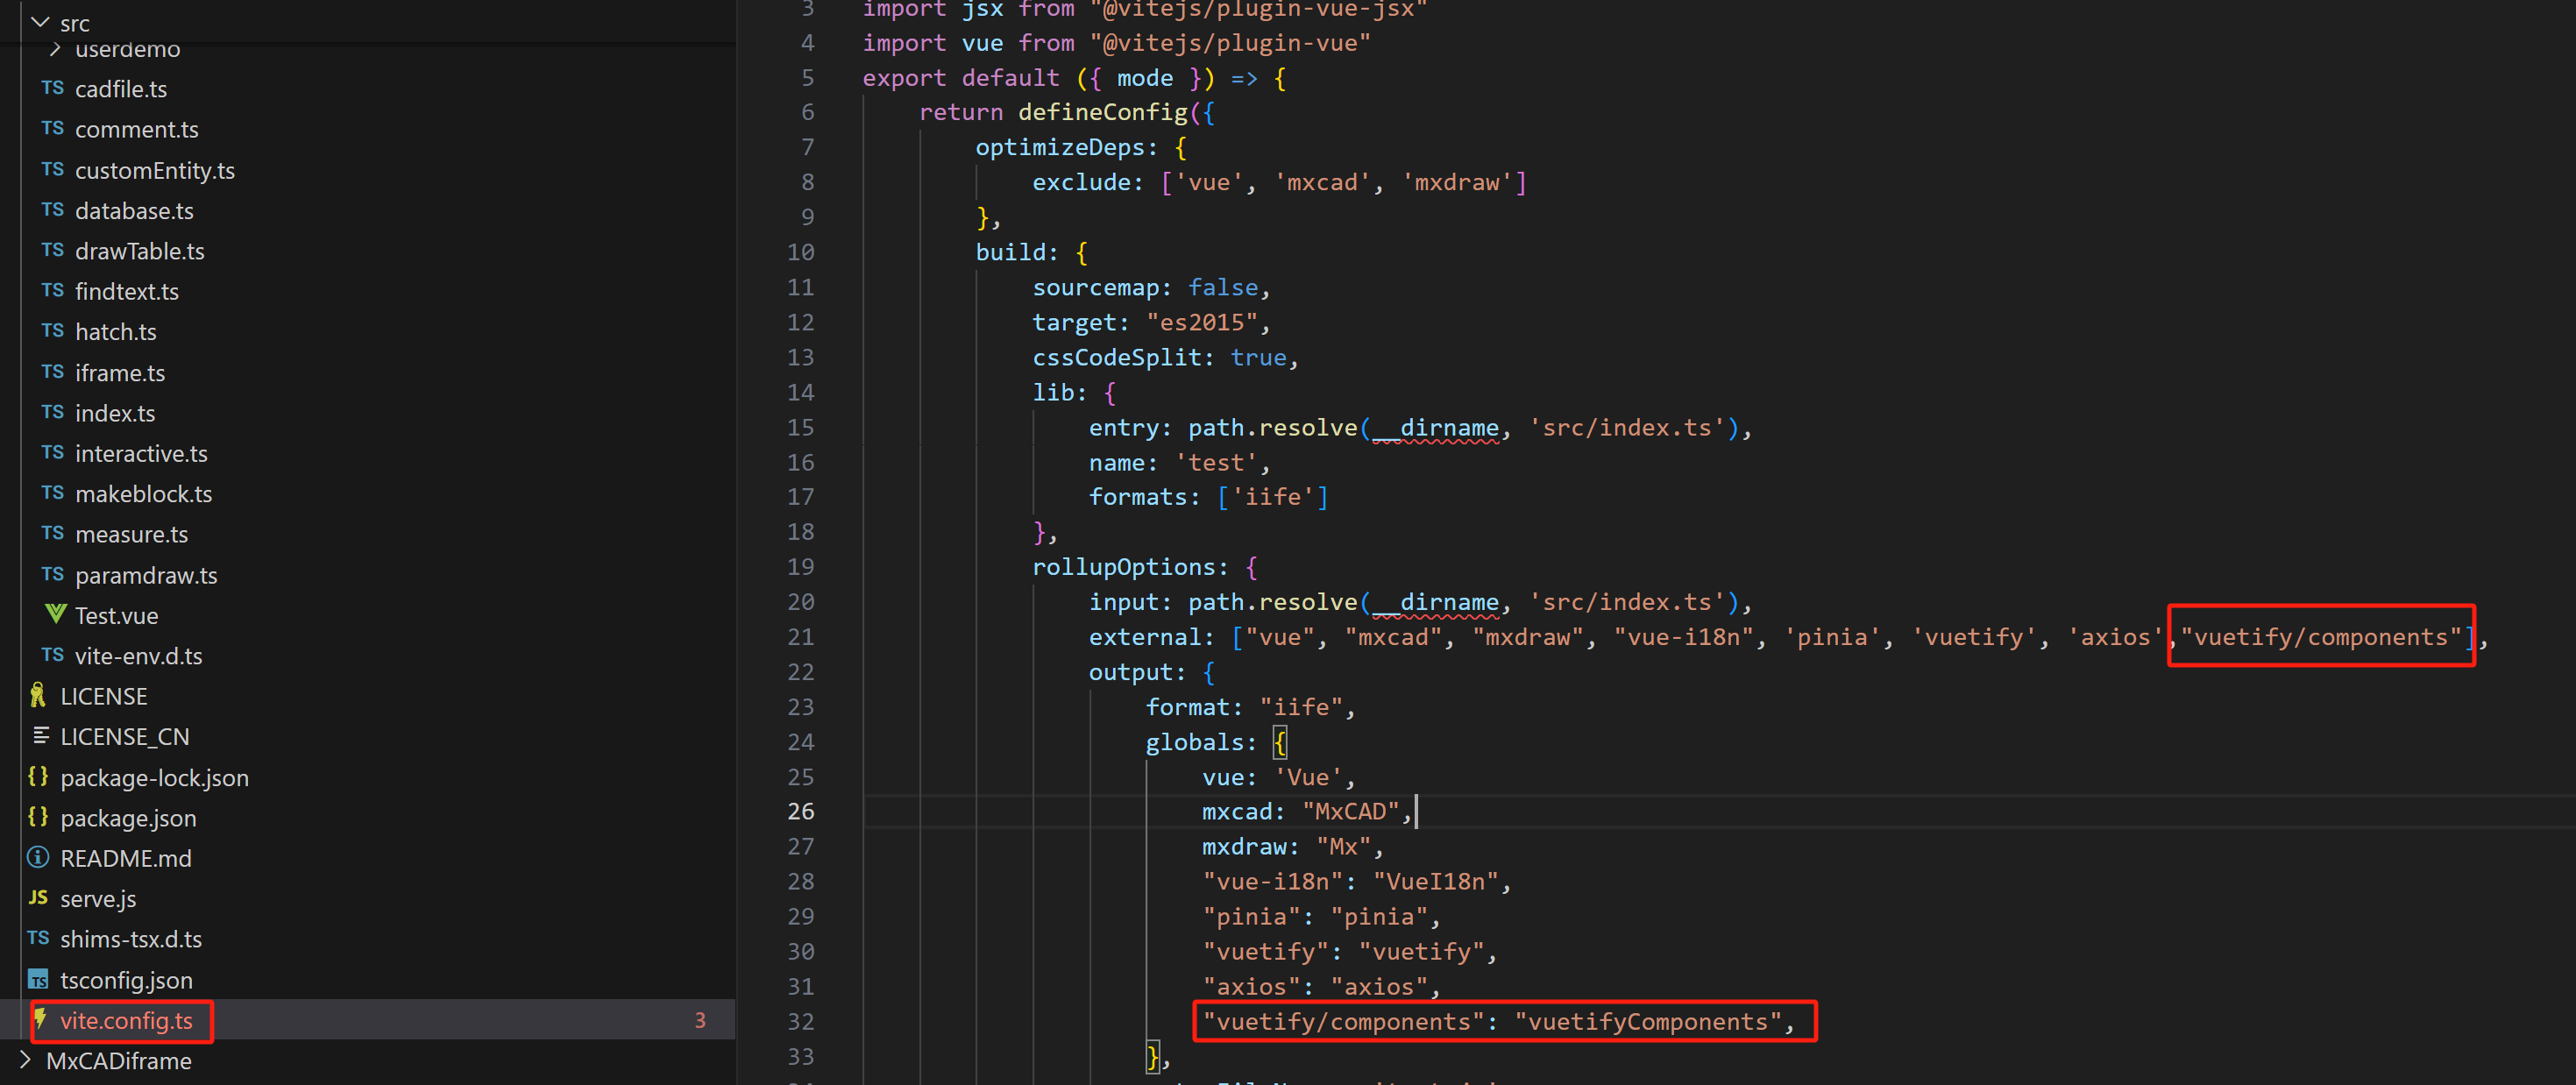Viewport: 2576px width, 1085px height.
Task: Open vite-env.d.ts in the explorer
Action: (x=139, y=655)
